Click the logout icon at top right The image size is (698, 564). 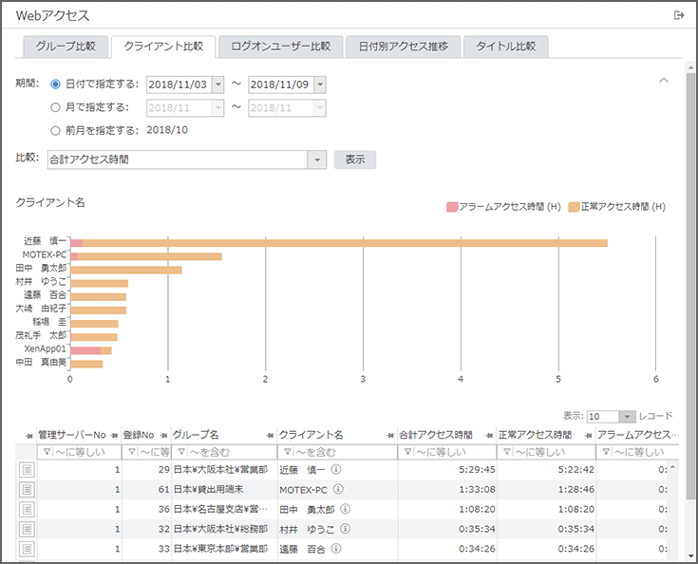678,16
